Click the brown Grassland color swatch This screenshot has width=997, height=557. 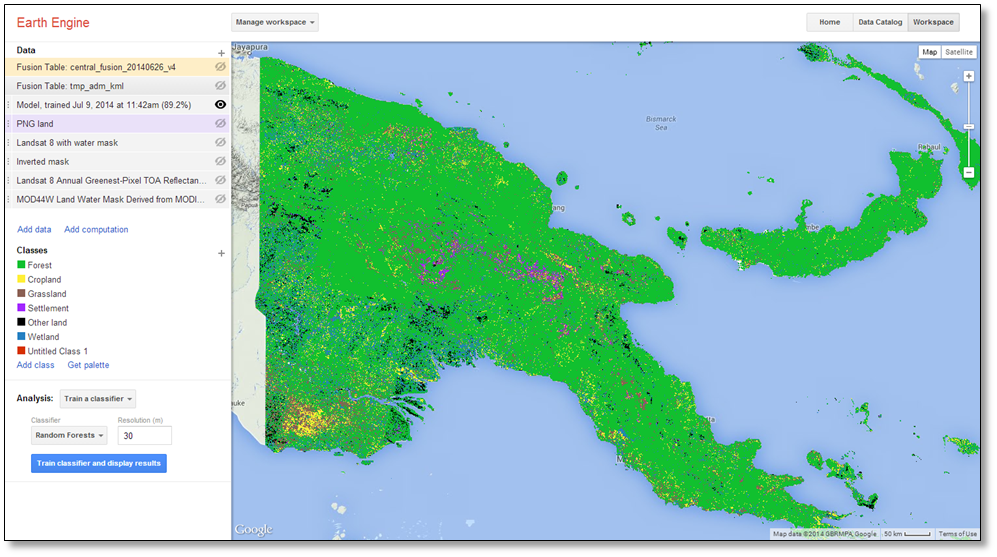[x=21, y=293]
